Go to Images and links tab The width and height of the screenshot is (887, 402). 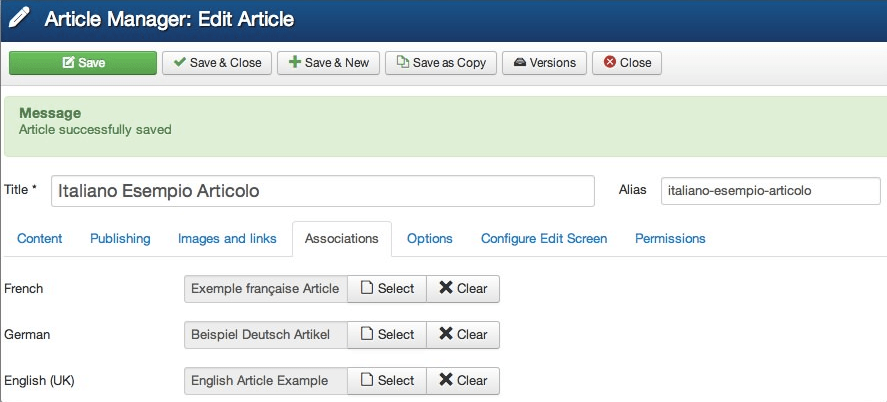(227, 239)
